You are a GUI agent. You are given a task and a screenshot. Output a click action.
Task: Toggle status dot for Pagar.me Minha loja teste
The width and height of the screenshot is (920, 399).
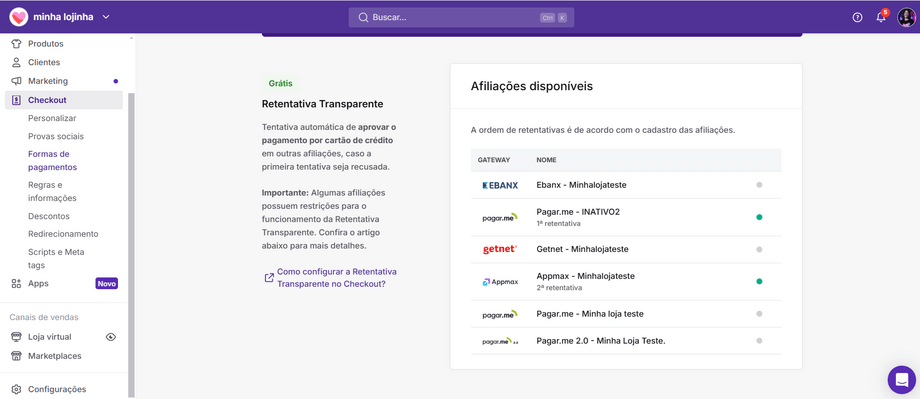pyautogui.click(x=759, y=314)
